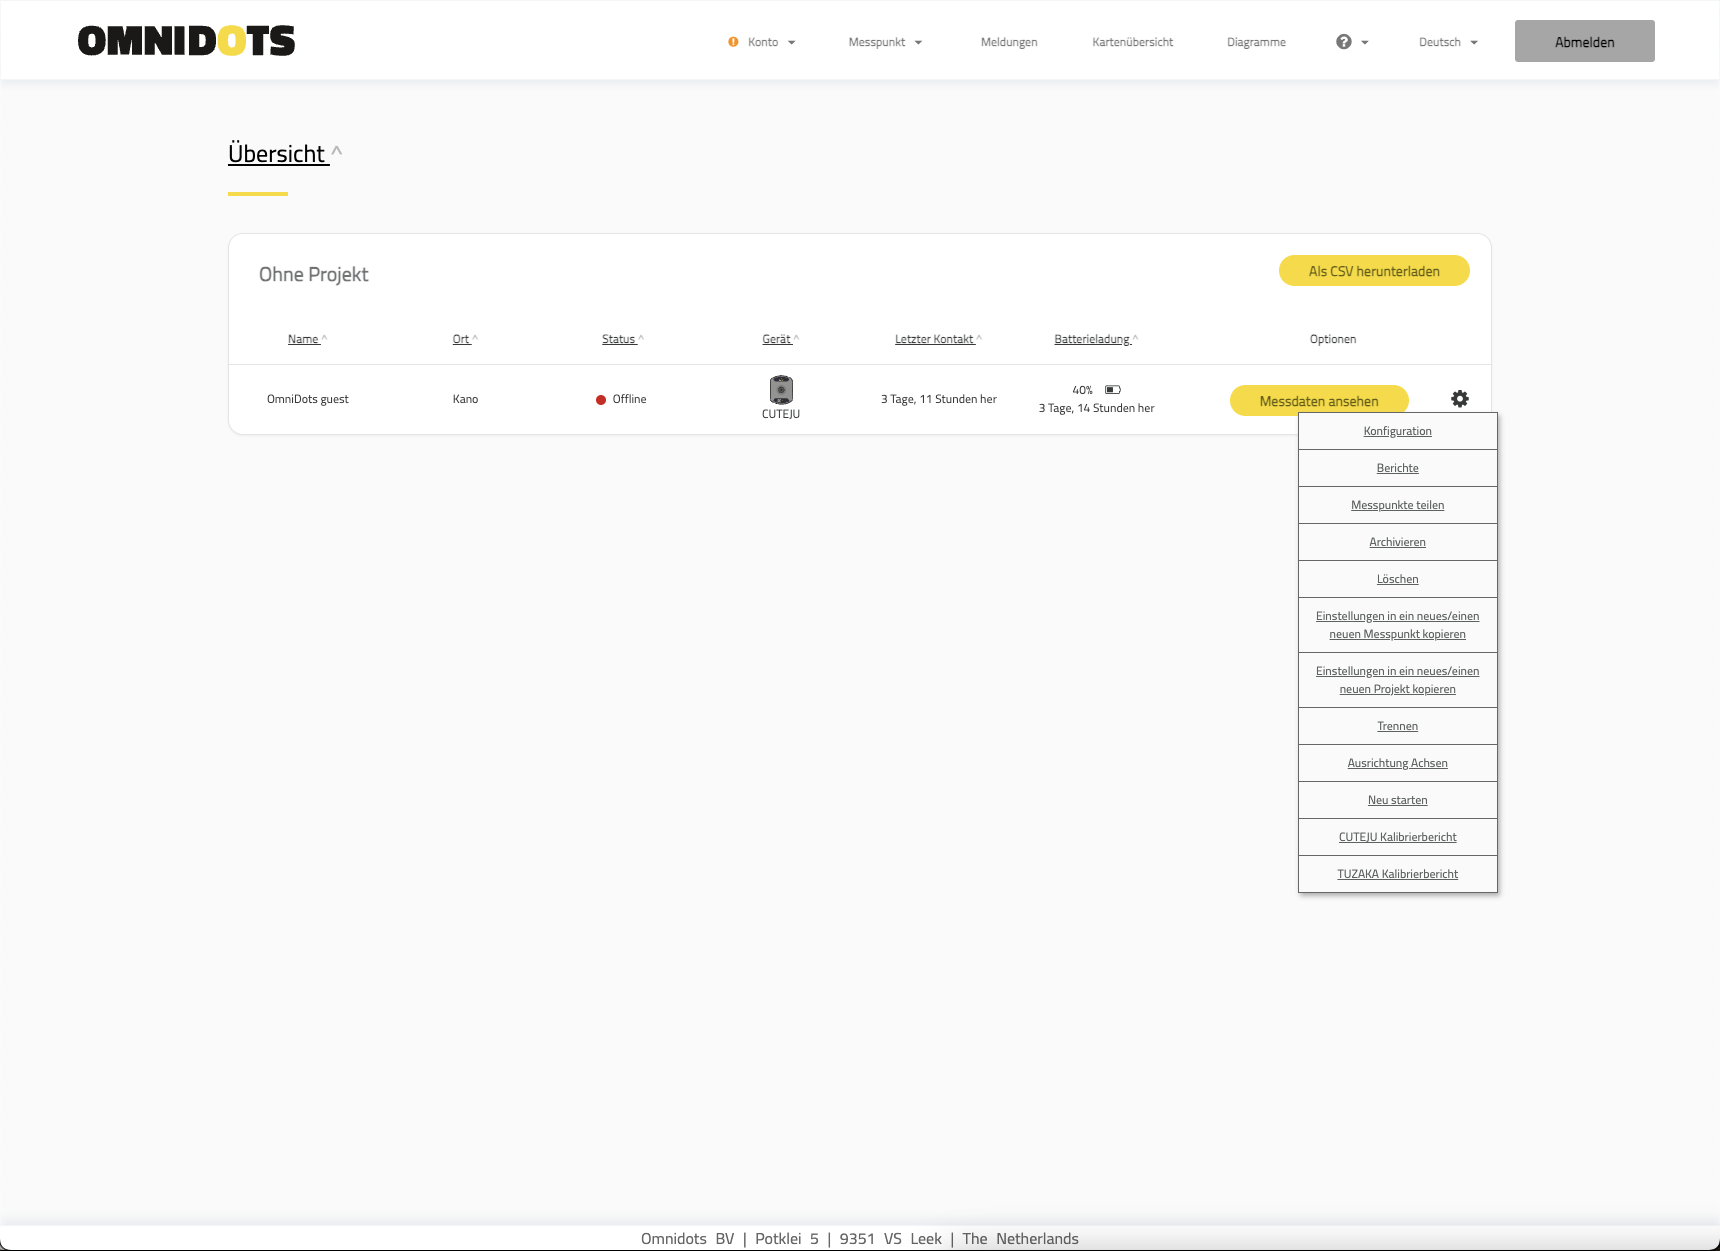Expand the Messpunkt dropdown
This screenshot has height=1251, width=1720.
coord(885,42)
